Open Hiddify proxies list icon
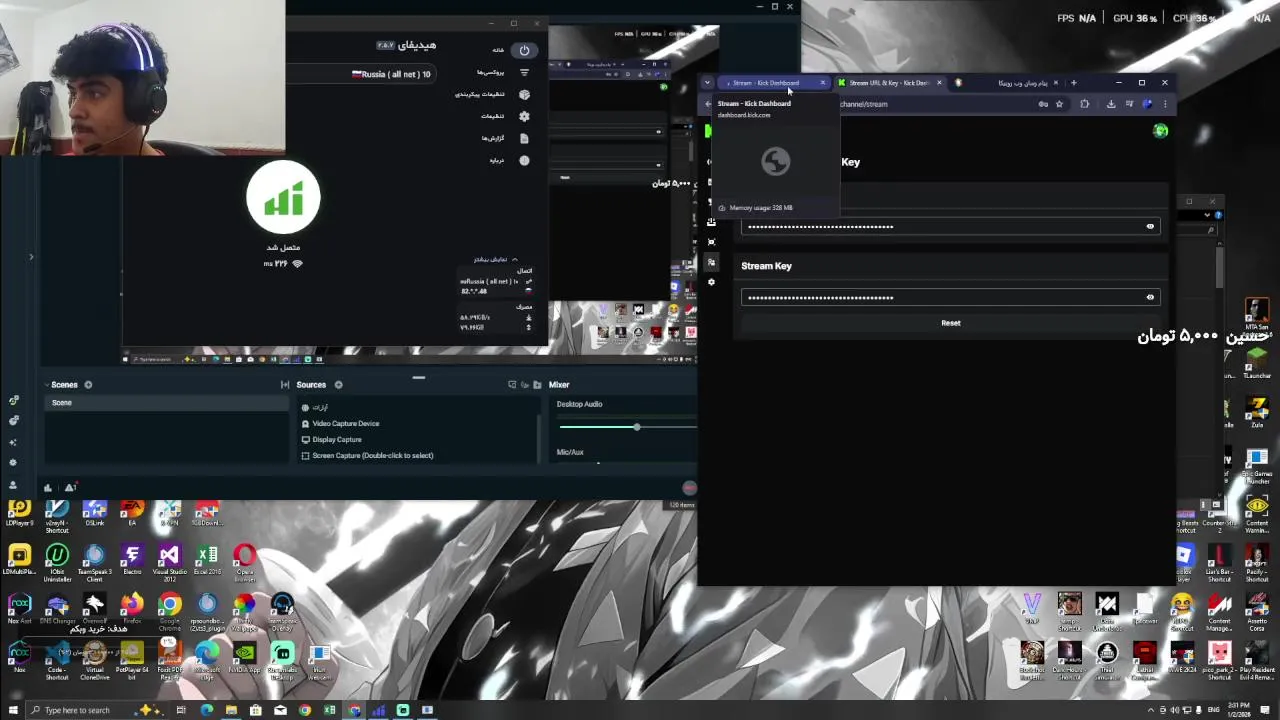The image size is (1280, 720). click(x=524, y=72)
